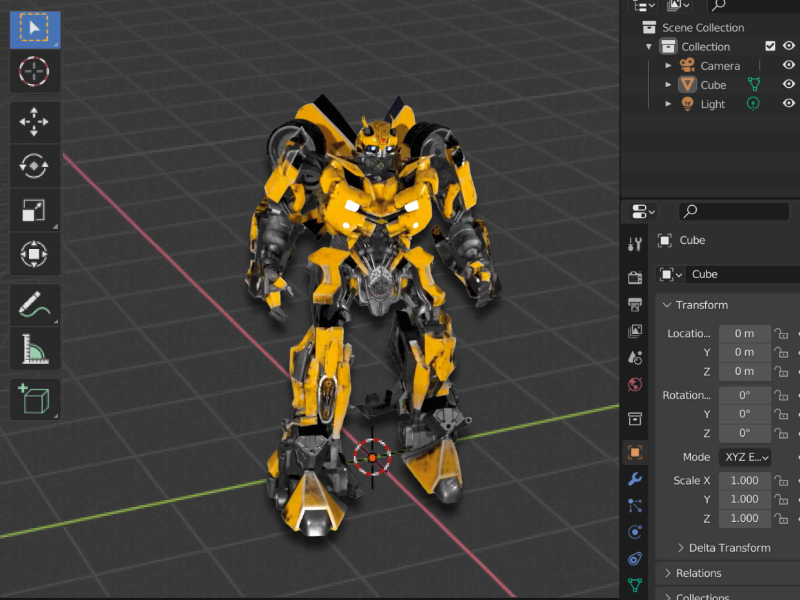Select Scene Collection row
The width and height of the screenshot is (800, 600).
pyautogui.click(x=703, y=28)
